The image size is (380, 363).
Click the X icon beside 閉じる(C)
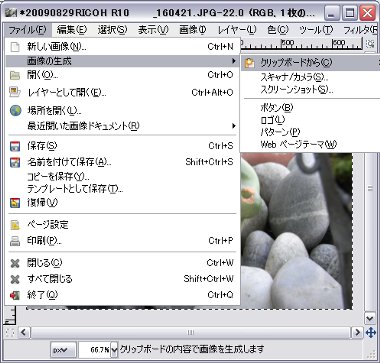[x=15, y=263]
